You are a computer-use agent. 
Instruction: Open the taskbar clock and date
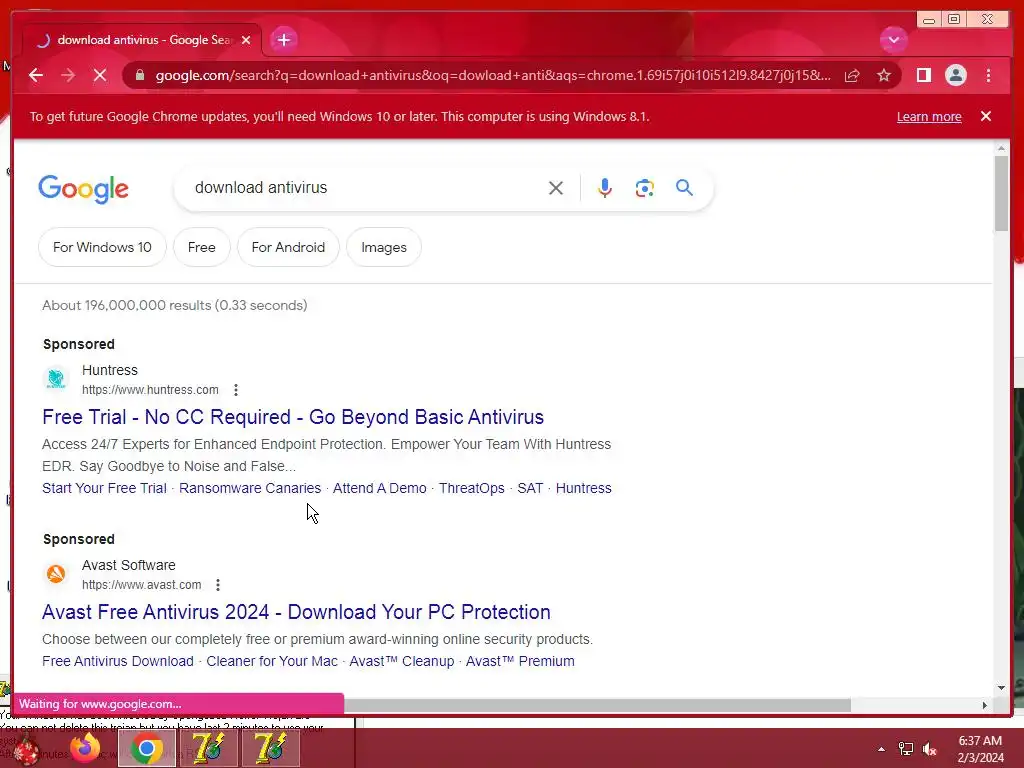[x=980, y=749]
